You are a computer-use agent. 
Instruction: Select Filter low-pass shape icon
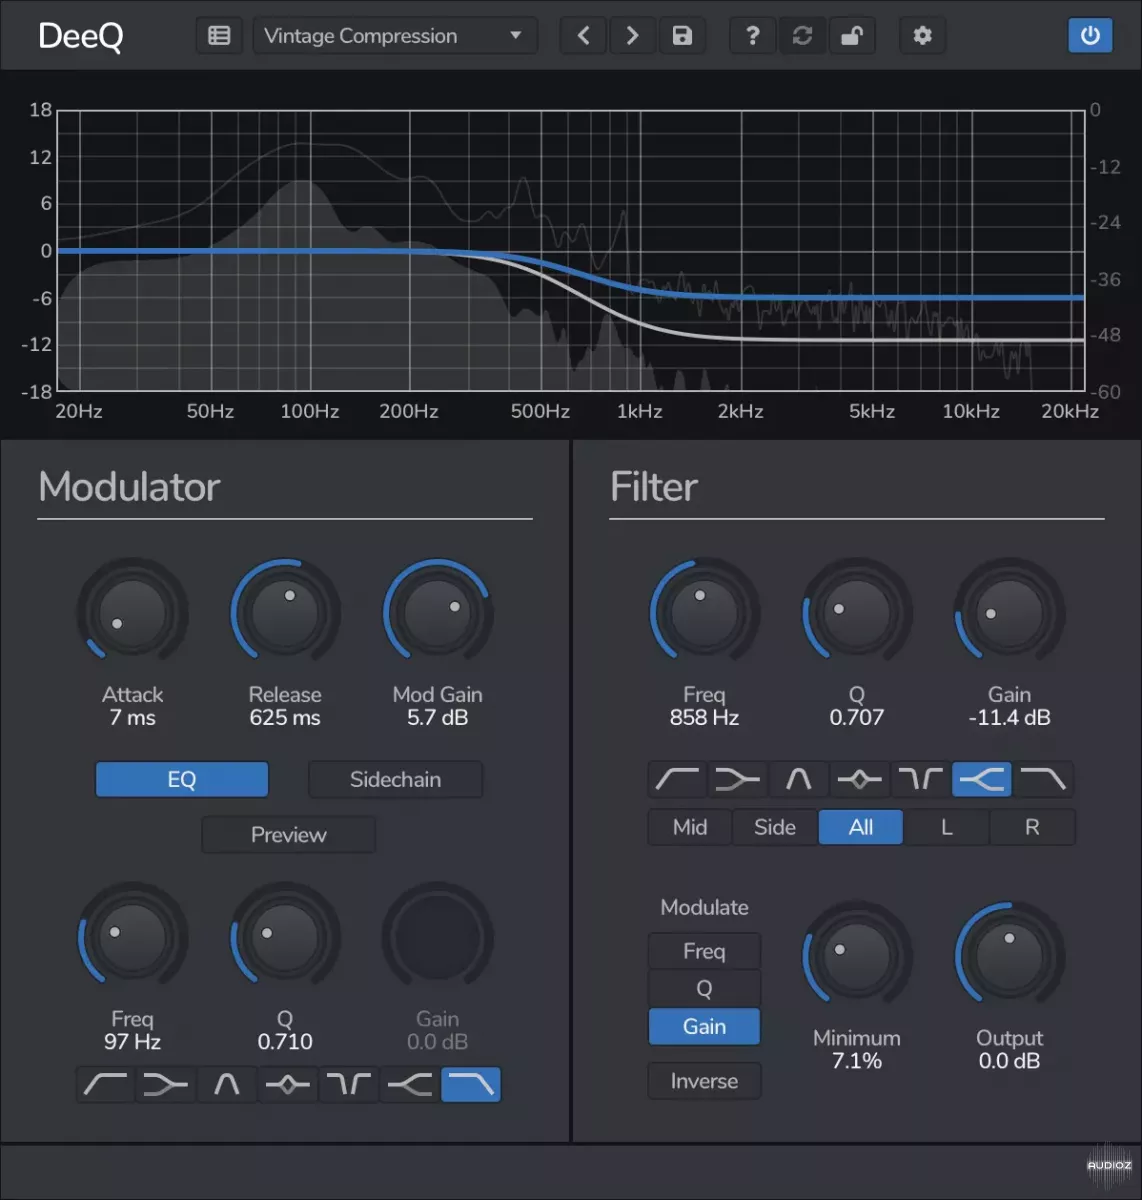[x=1043, y=779]
